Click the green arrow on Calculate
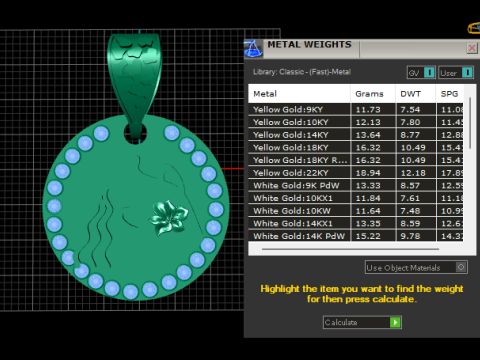480x360 pixels. [395, 322]
